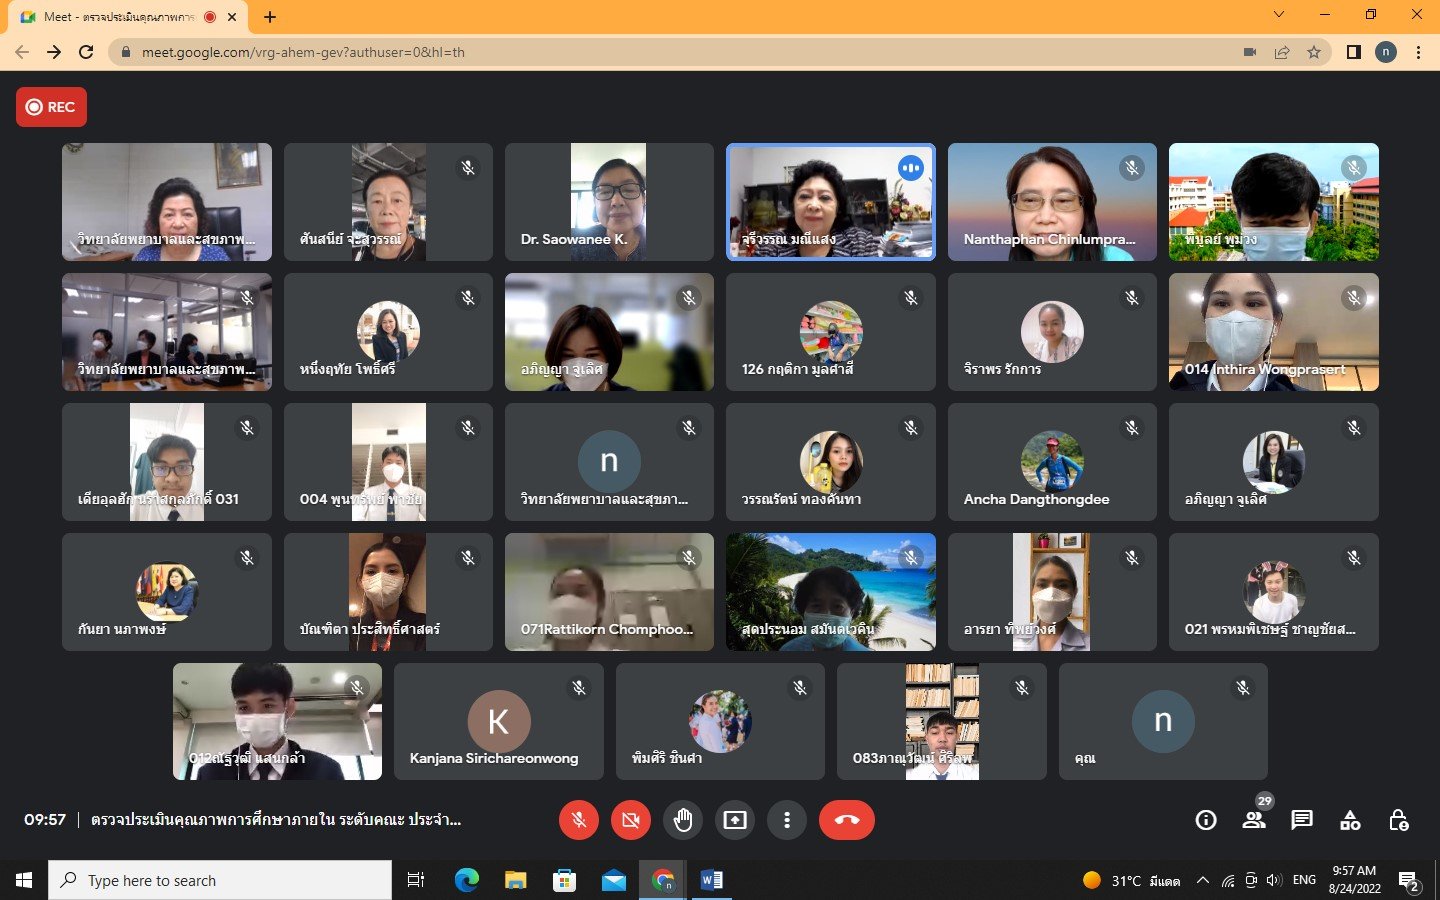Bookmark this page with star icon
Screen dimensions: 1440x900
pos(1314,52)
